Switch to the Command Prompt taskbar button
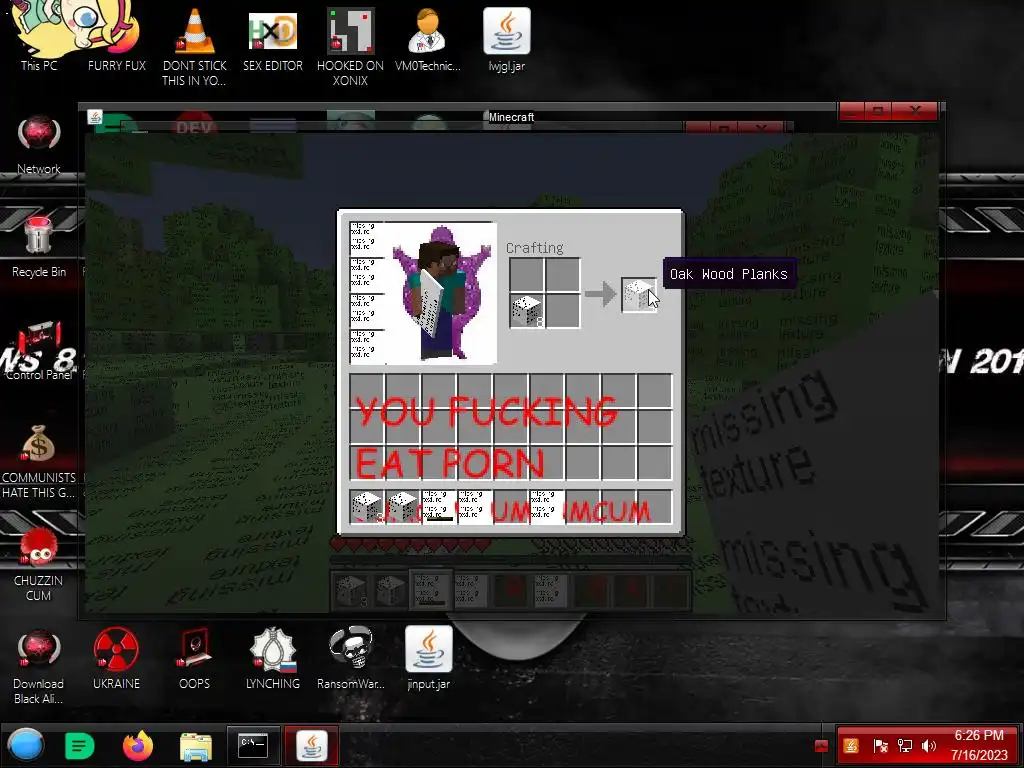The width and height of the screenshot is (1024, 768). (x=253, y=746)
